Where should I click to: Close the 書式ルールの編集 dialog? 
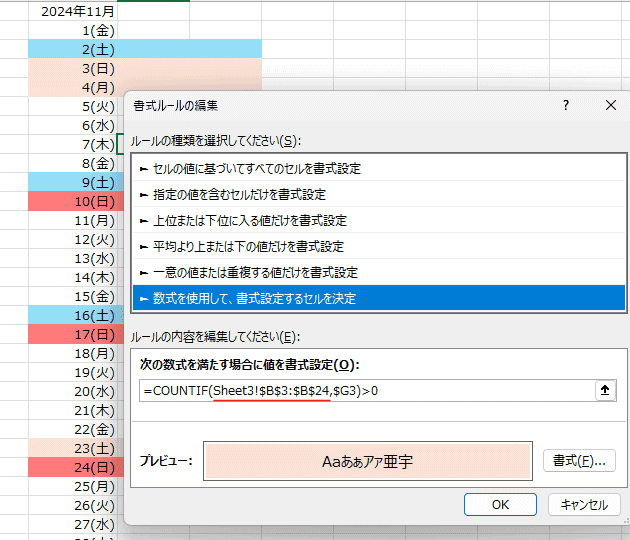click(x=611, y=105)
